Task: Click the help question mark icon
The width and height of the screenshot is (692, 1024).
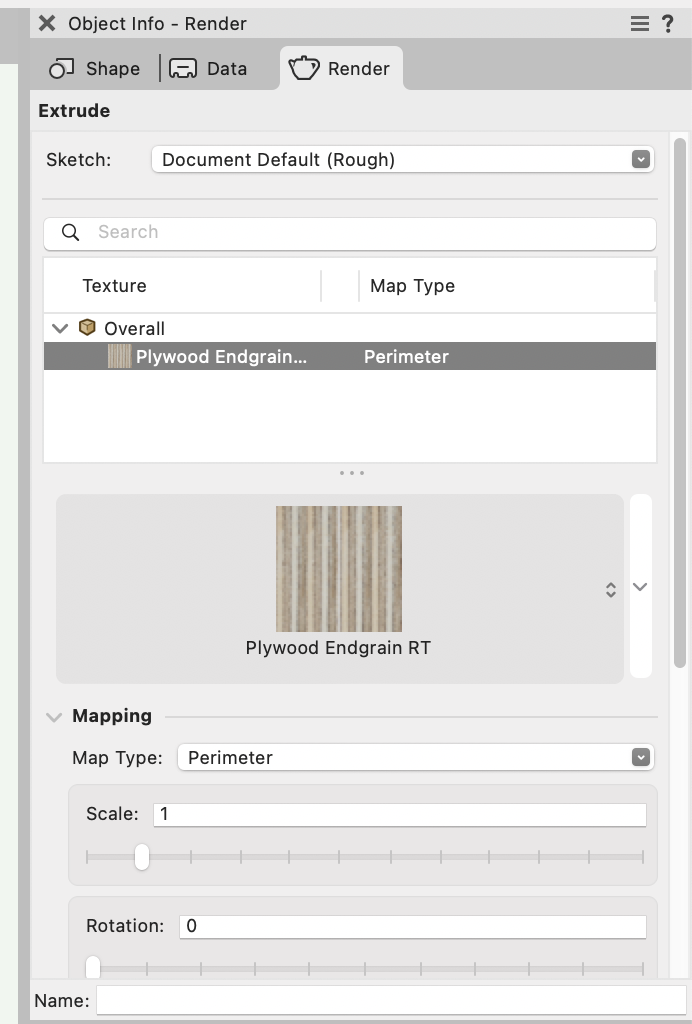Action: [668, 23]
